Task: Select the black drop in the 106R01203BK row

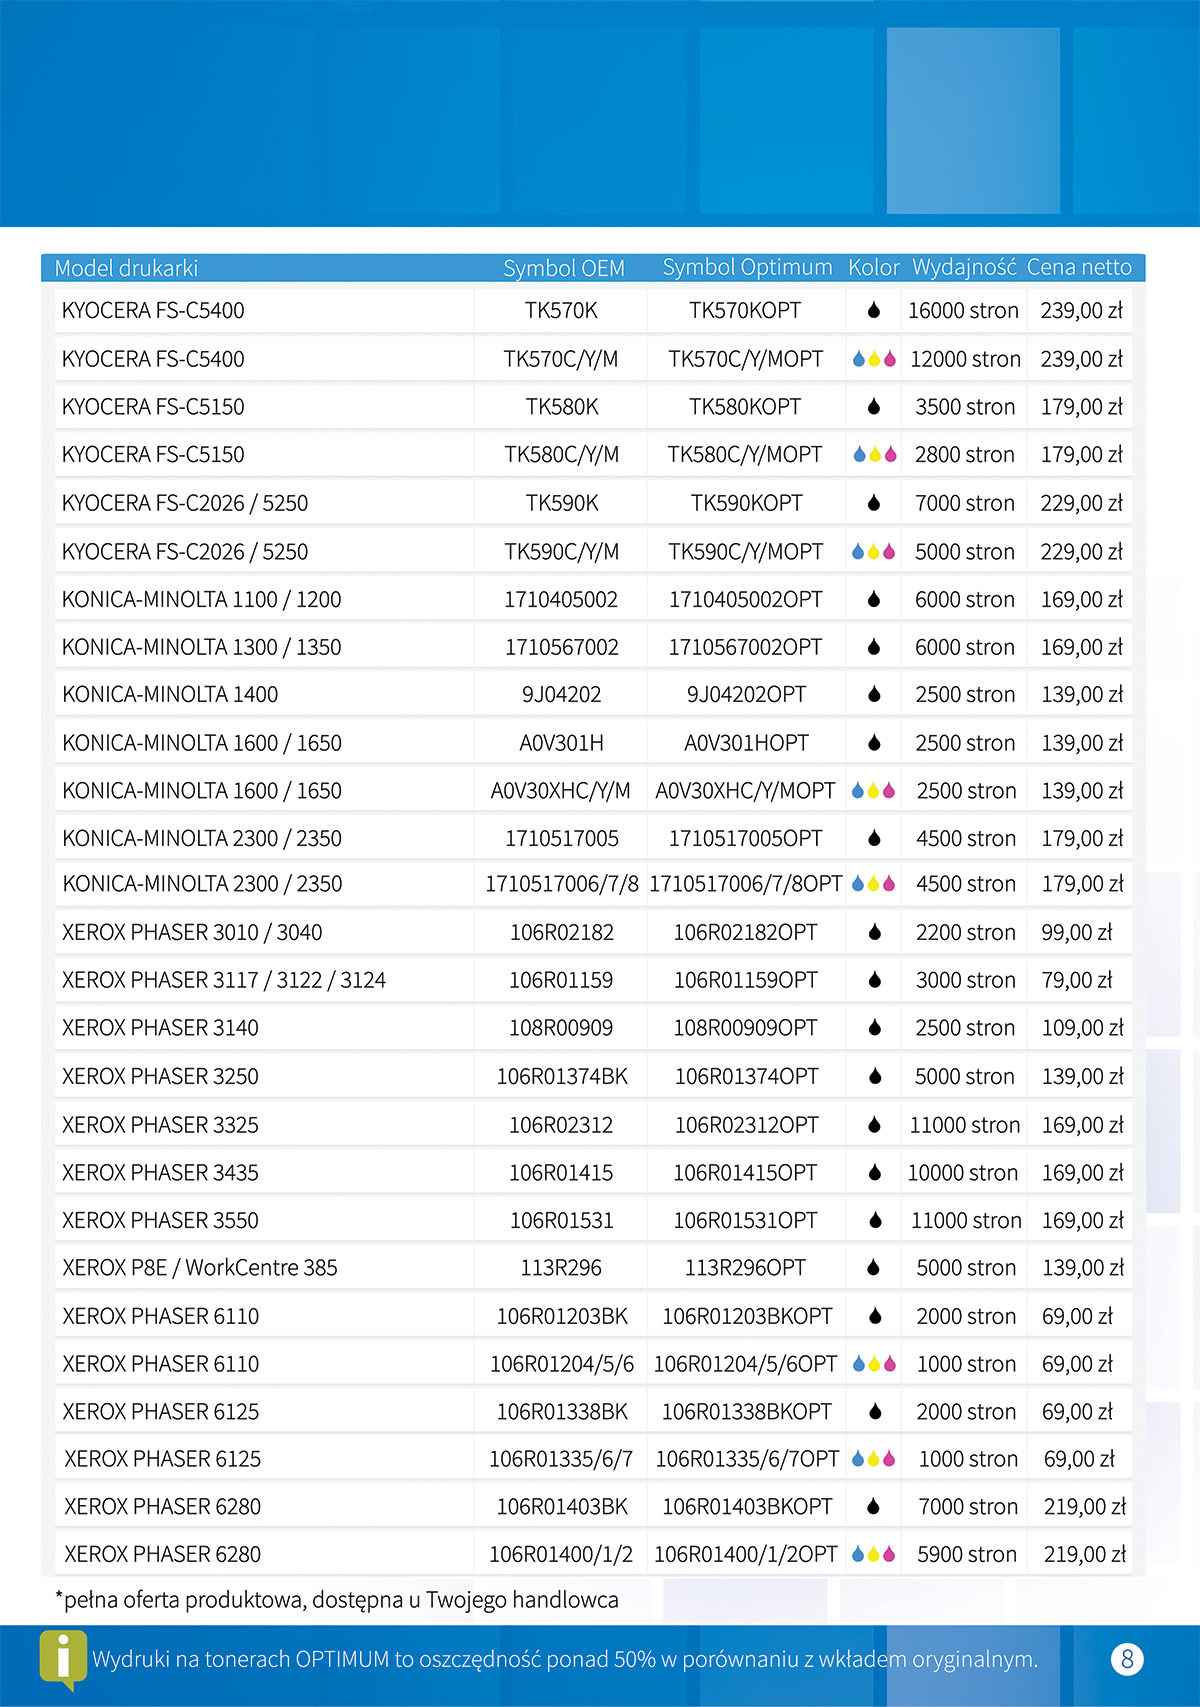Action: [874, 1317]
